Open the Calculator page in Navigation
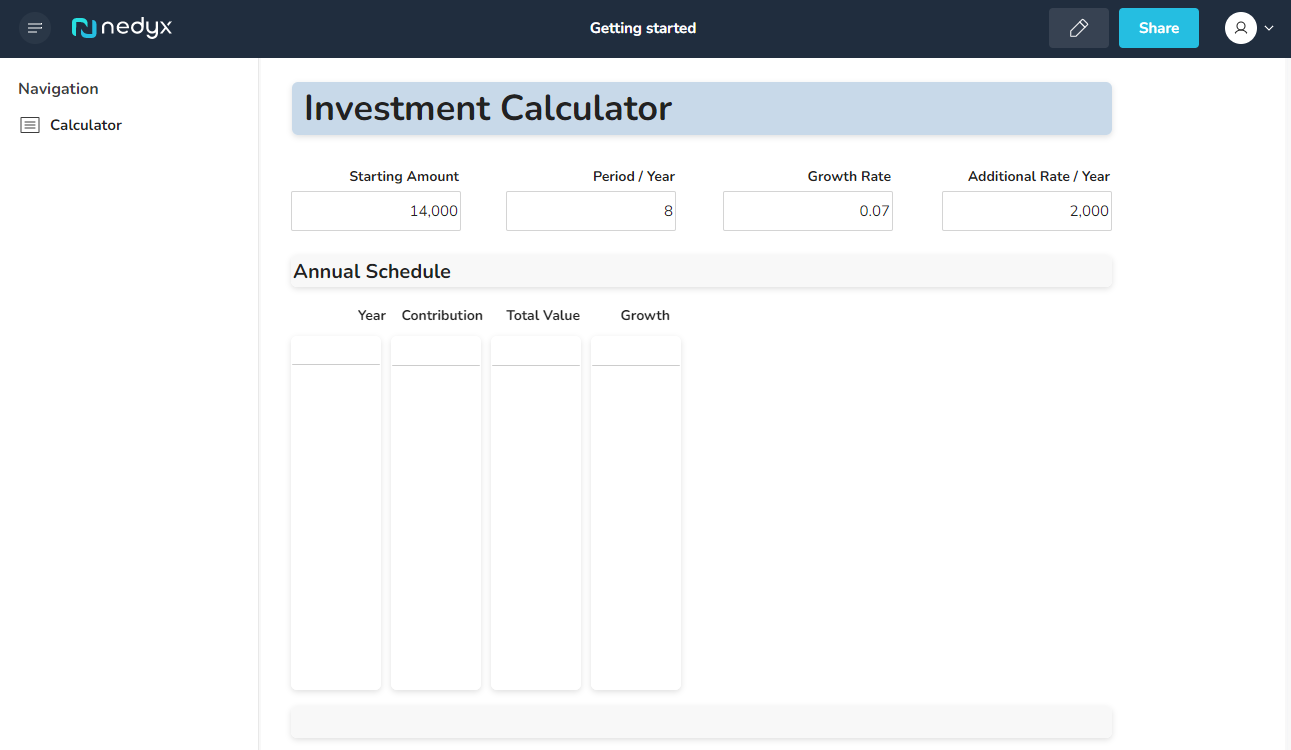This screenshot has width=1291, height=750. click(x=86, y=125)
